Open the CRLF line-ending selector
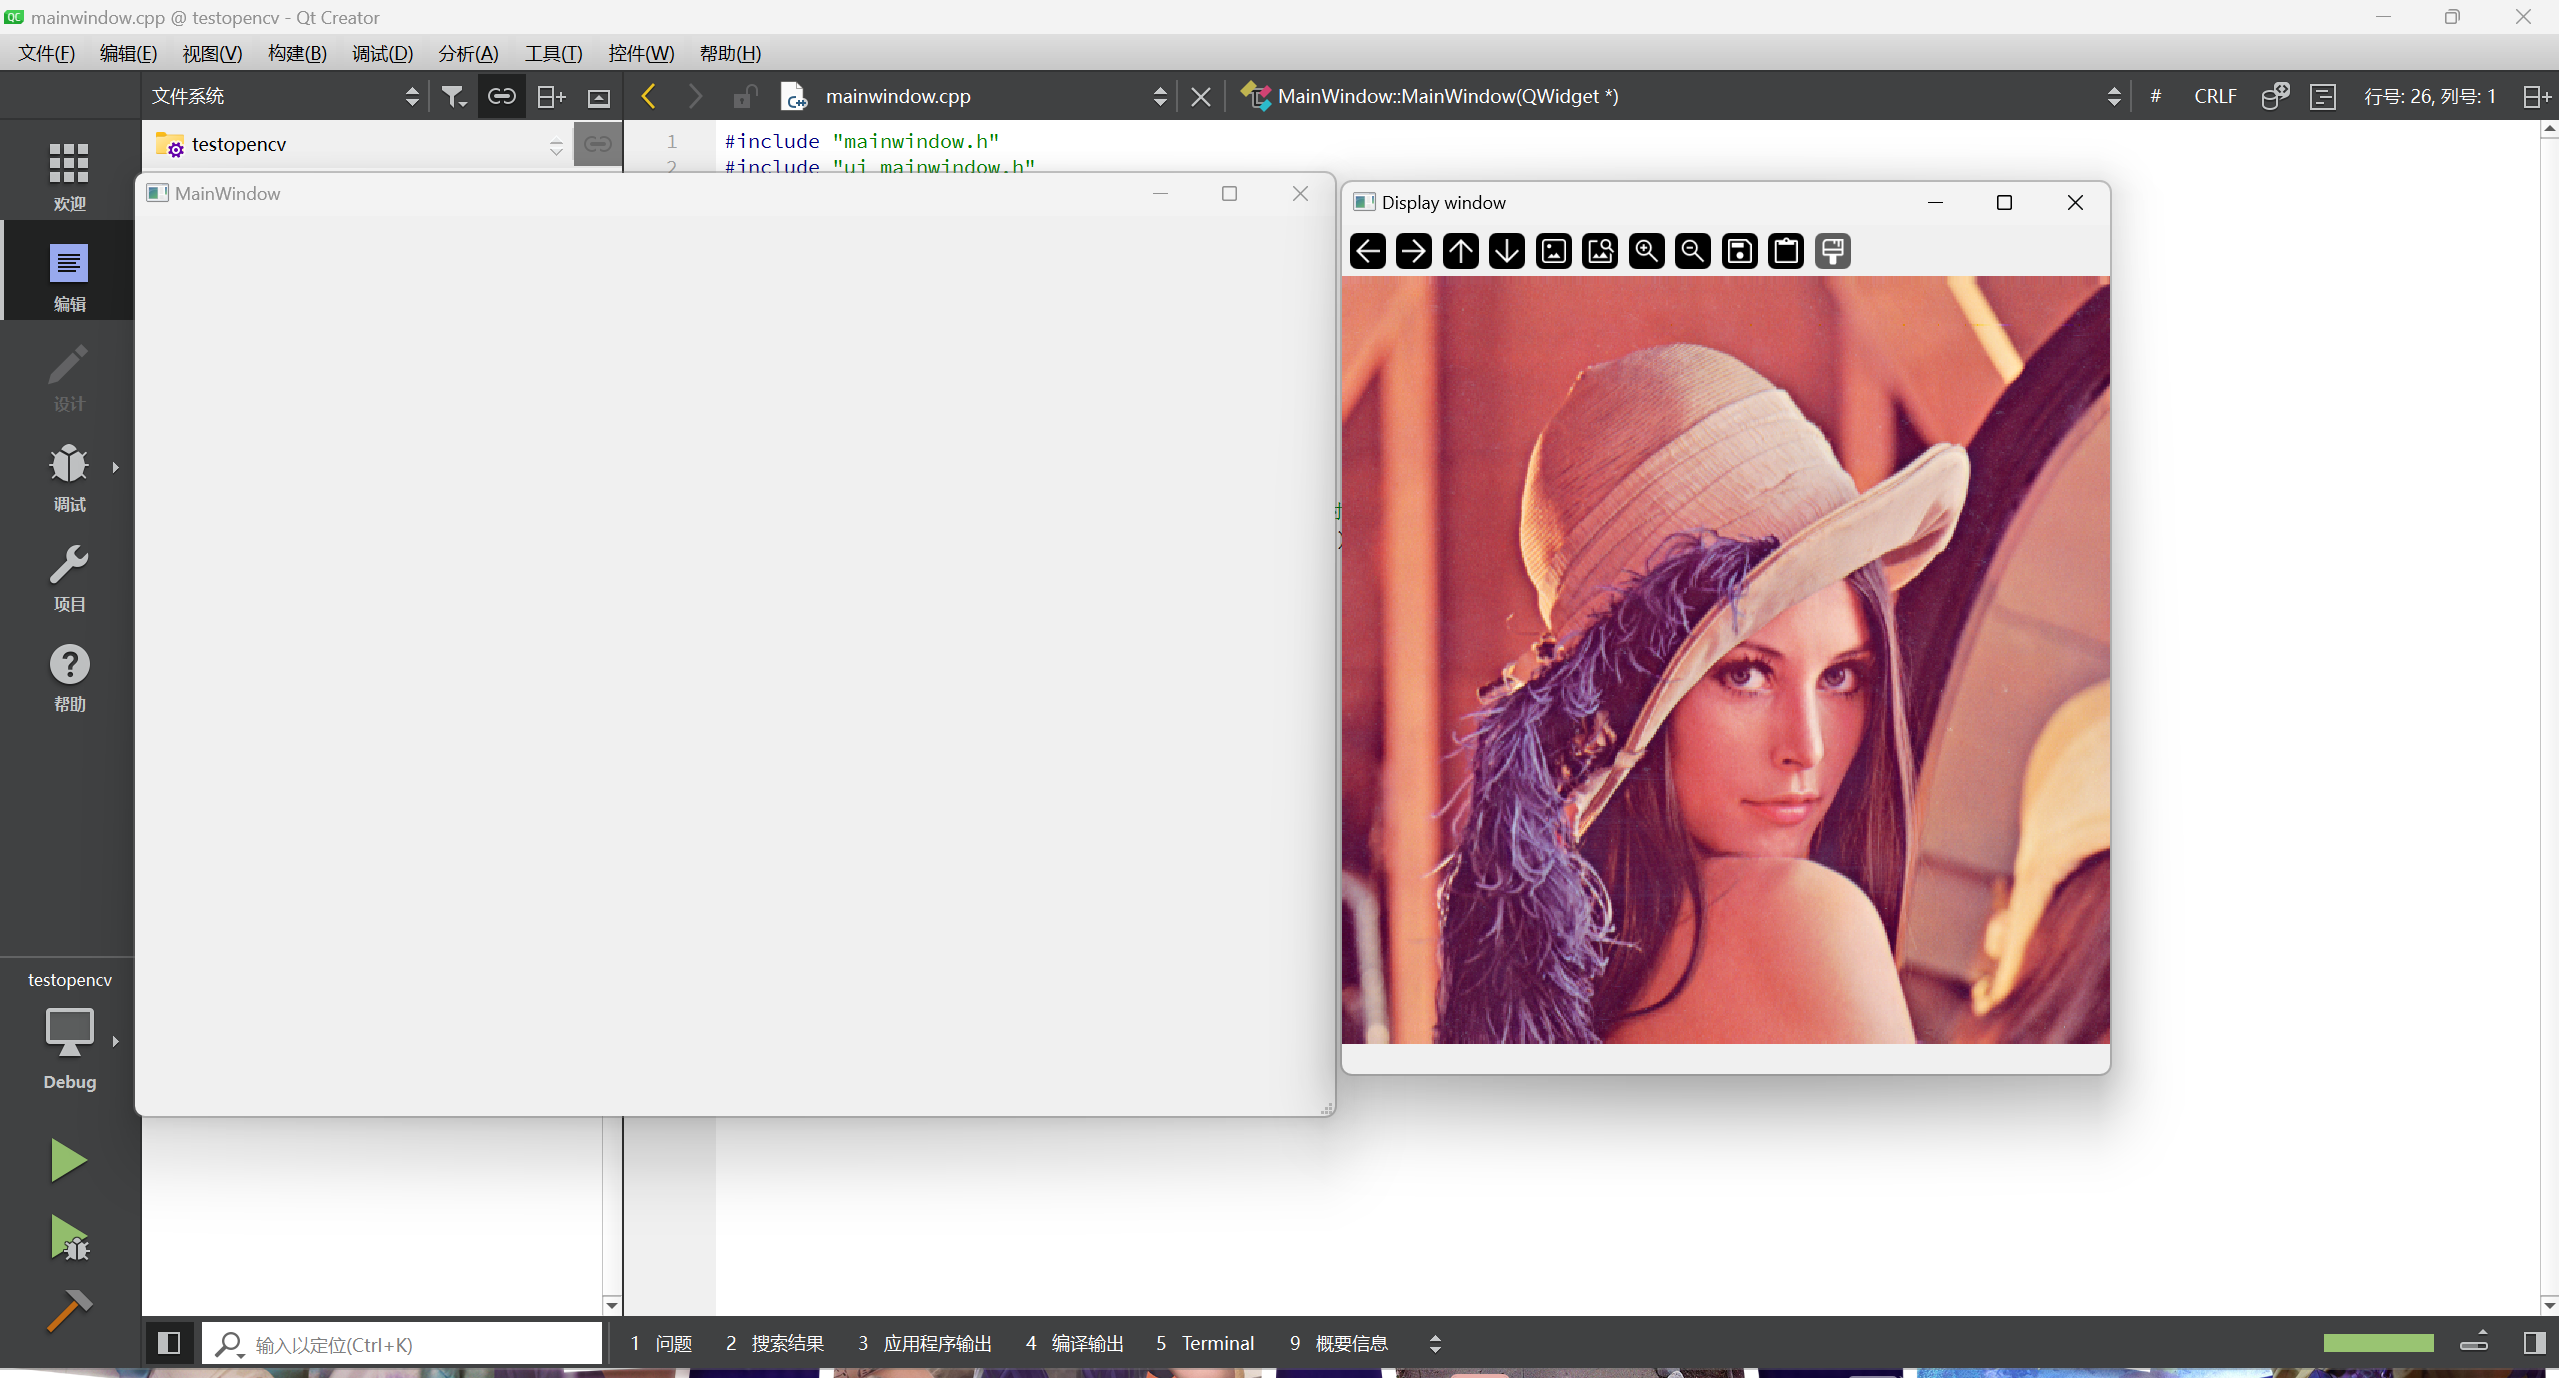Screen dimensions: 2559x1378 coord(2214,95)
